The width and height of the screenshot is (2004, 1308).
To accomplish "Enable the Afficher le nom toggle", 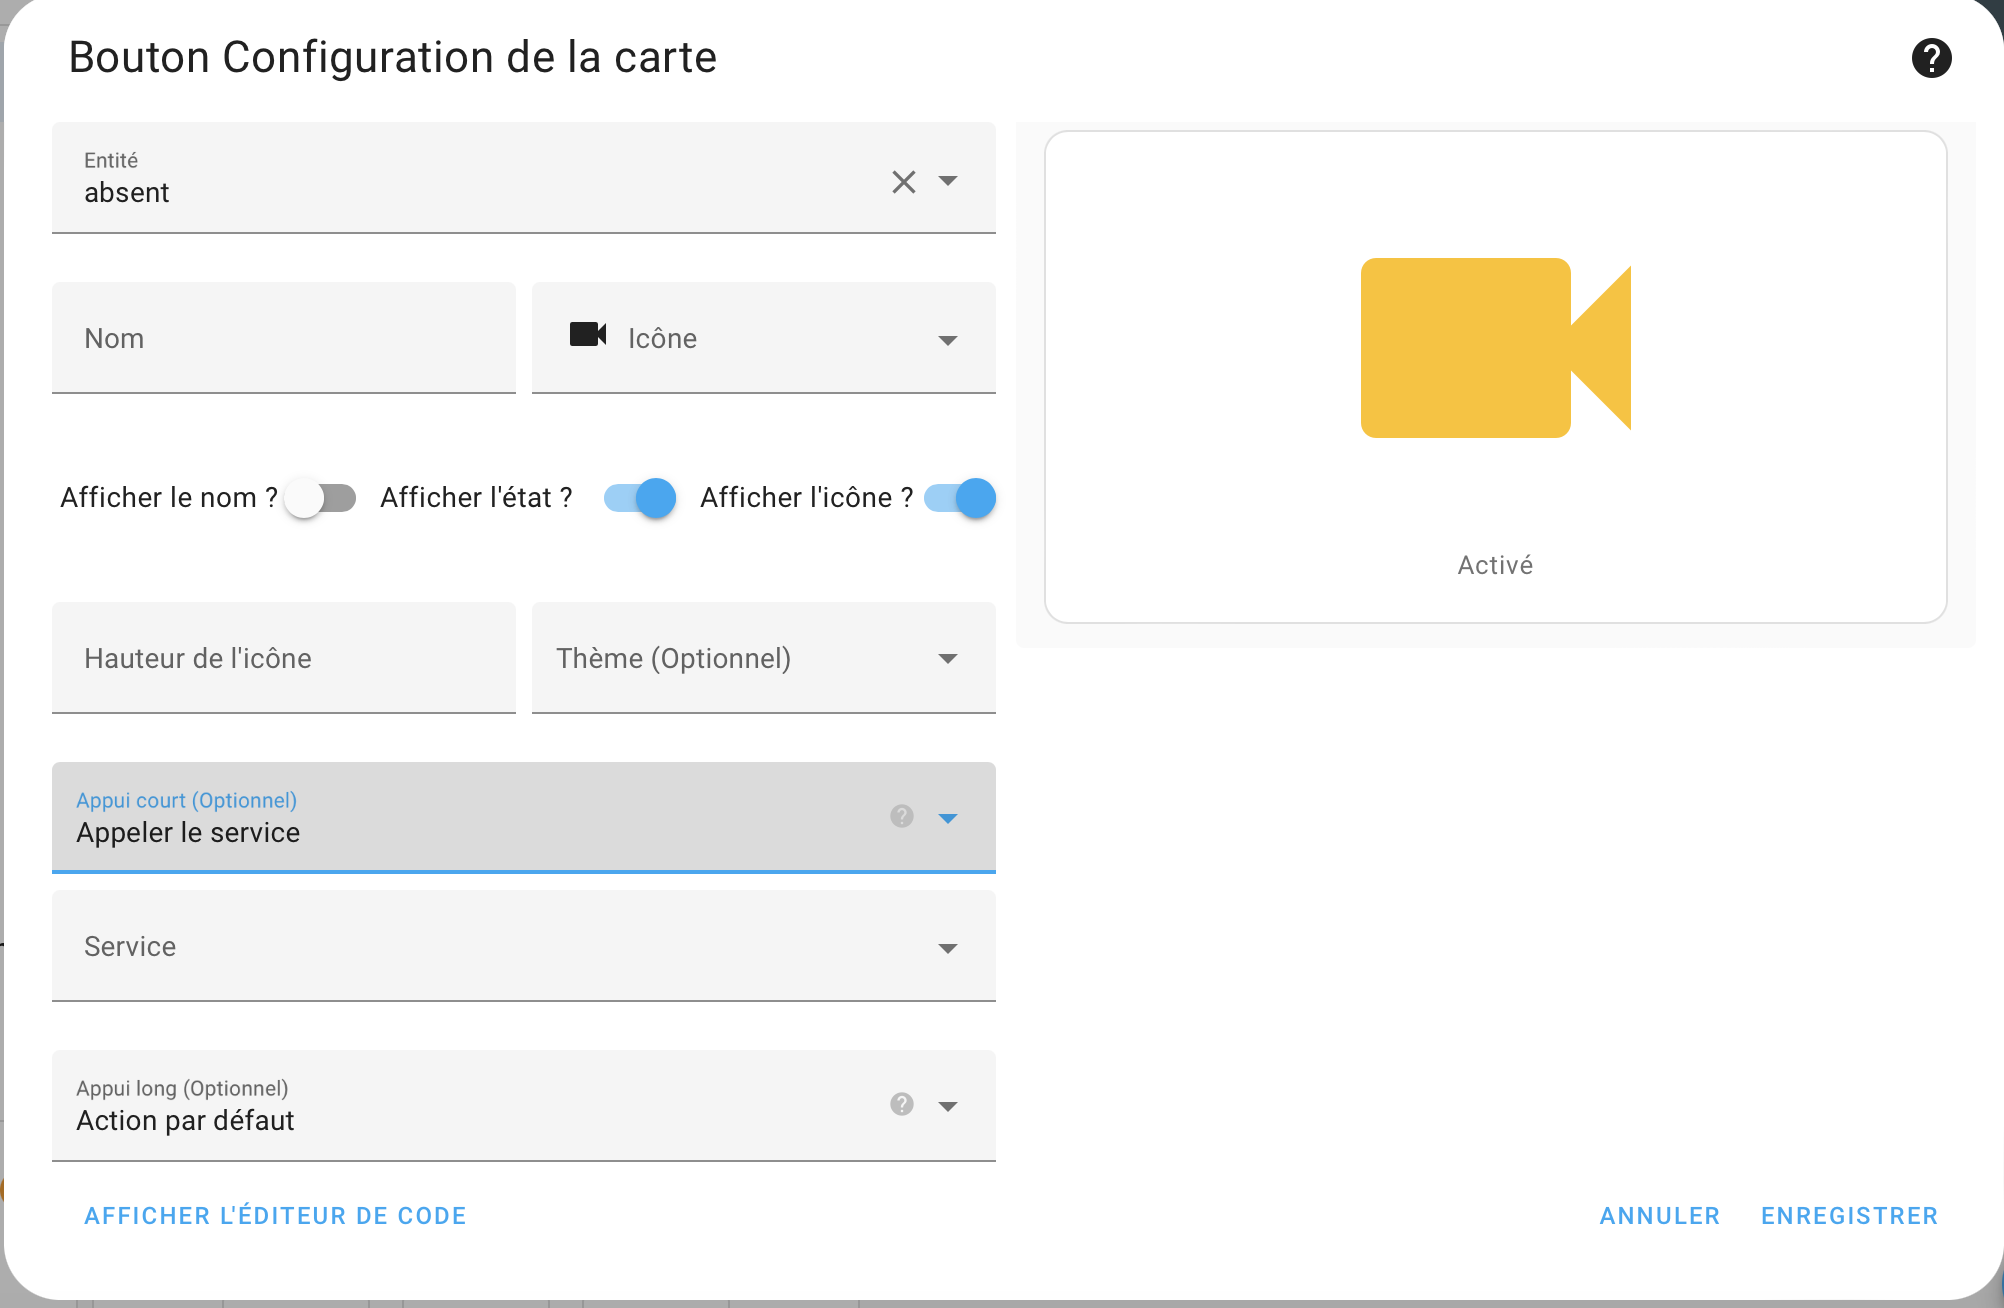I will 320,497.
